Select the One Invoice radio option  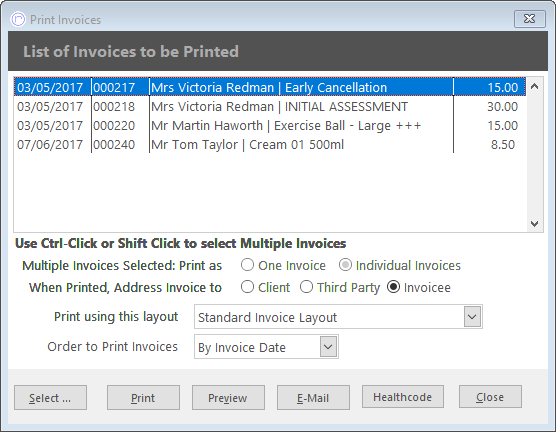click(247, 265)
